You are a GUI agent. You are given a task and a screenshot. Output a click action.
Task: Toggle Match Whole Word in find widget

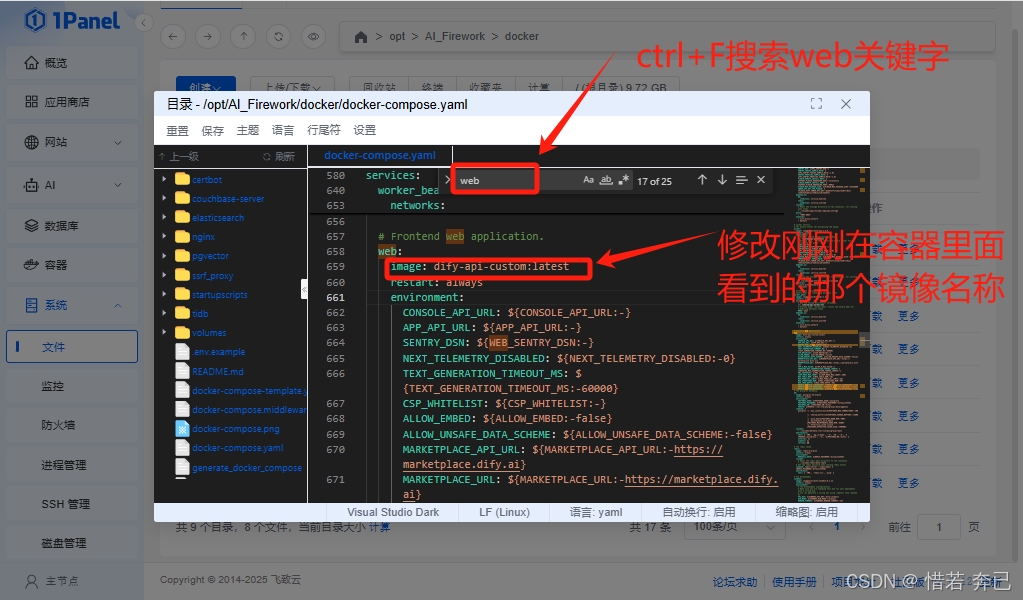coord(606,180)
